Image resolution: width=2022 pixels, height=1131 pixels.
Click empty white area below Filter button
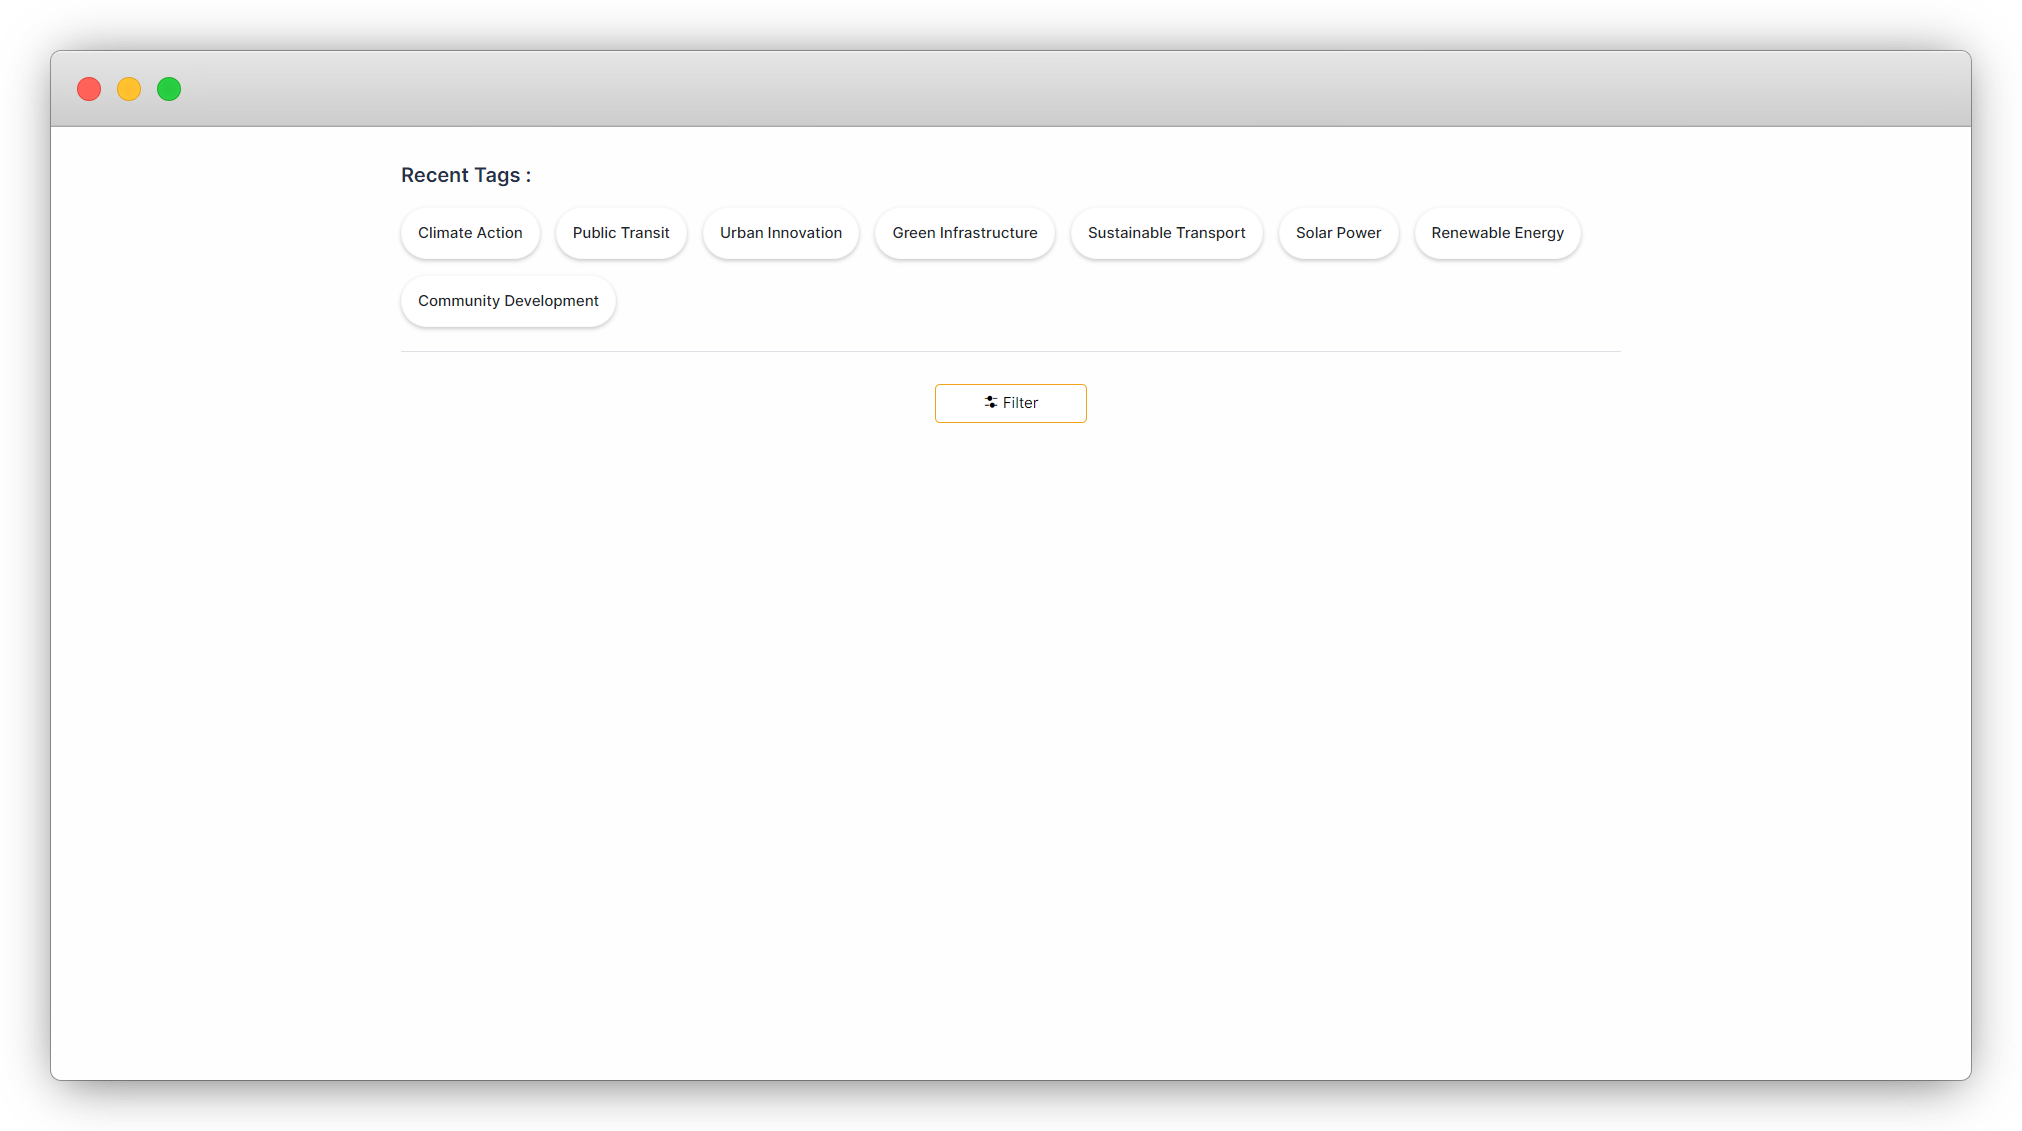coord(1010,700)
